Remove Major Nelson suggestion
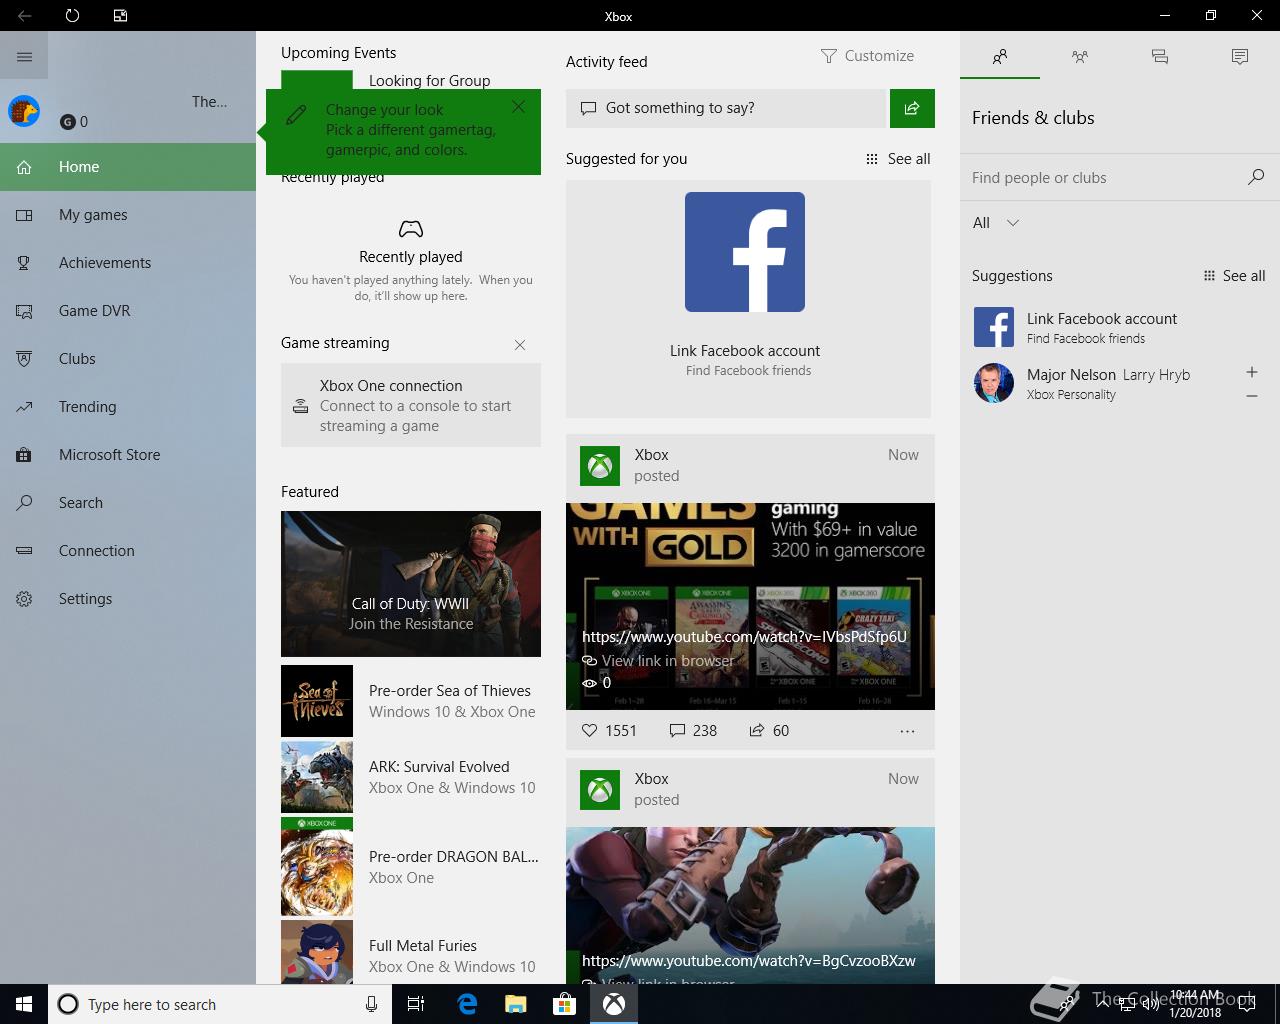The width and height of the screenshot is (1280, 1024). click(x=1252, y=396)
